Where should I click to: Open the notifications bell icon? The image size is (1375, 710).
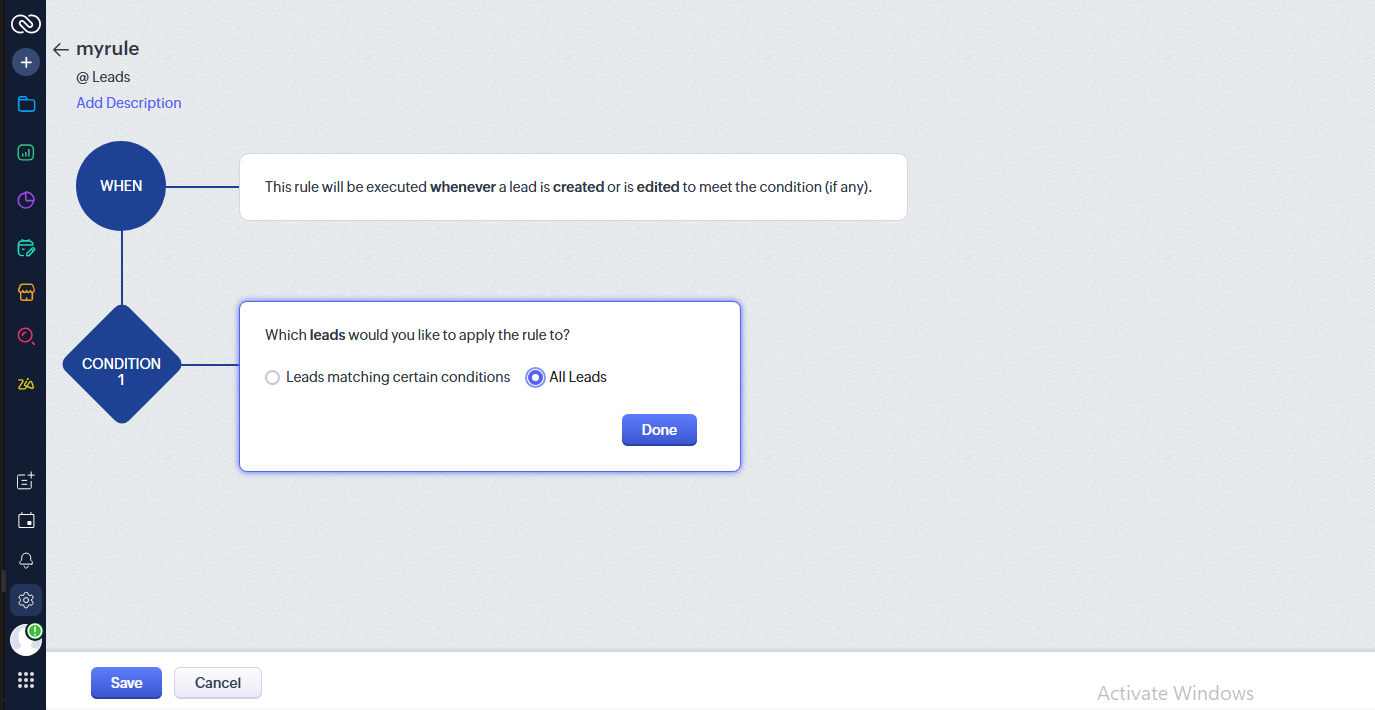tap(26, 561)
